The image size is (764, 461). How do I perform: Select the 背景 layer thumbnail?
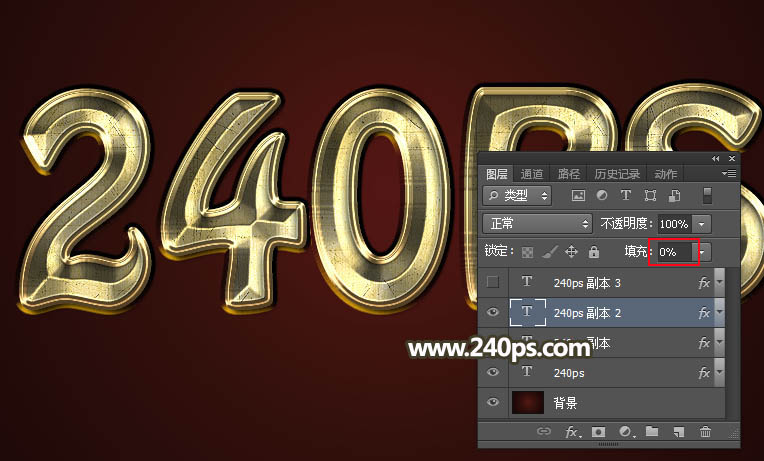[x=528, y=402]
